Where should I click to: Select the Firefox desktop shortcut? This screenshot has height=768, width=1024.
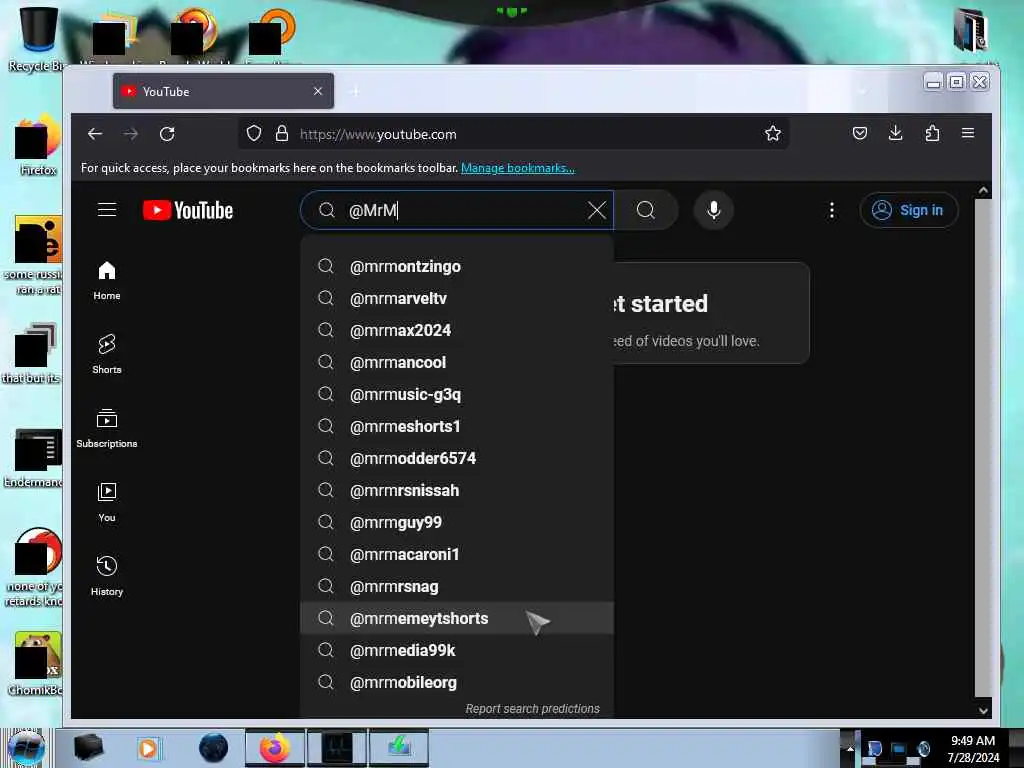pos(38,145)
